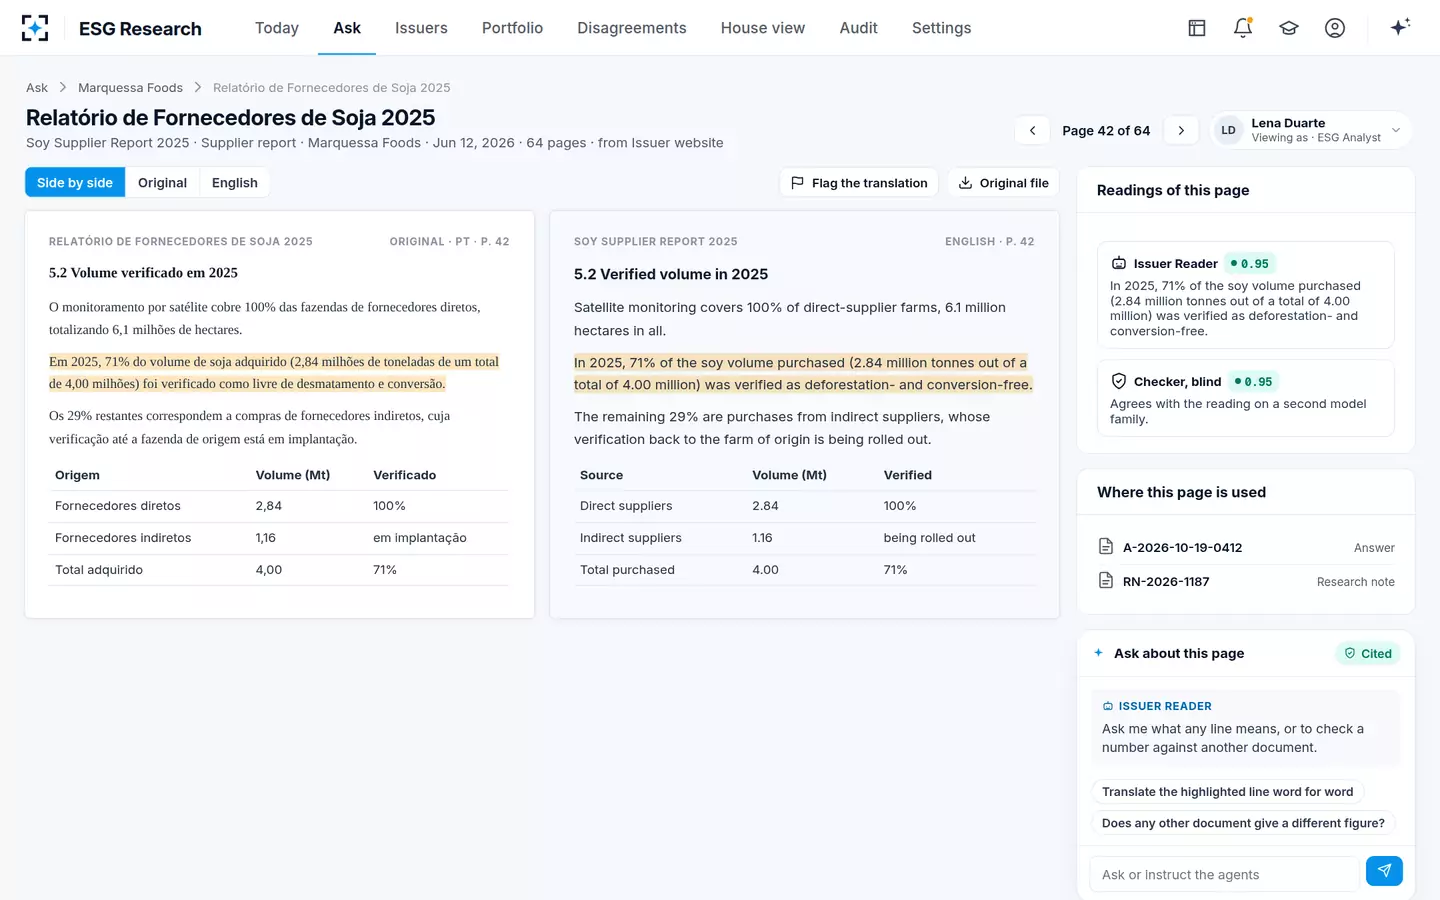Screen dimensions: 1440x900
Task: Open the House view tab
Action: click(763, 28)
